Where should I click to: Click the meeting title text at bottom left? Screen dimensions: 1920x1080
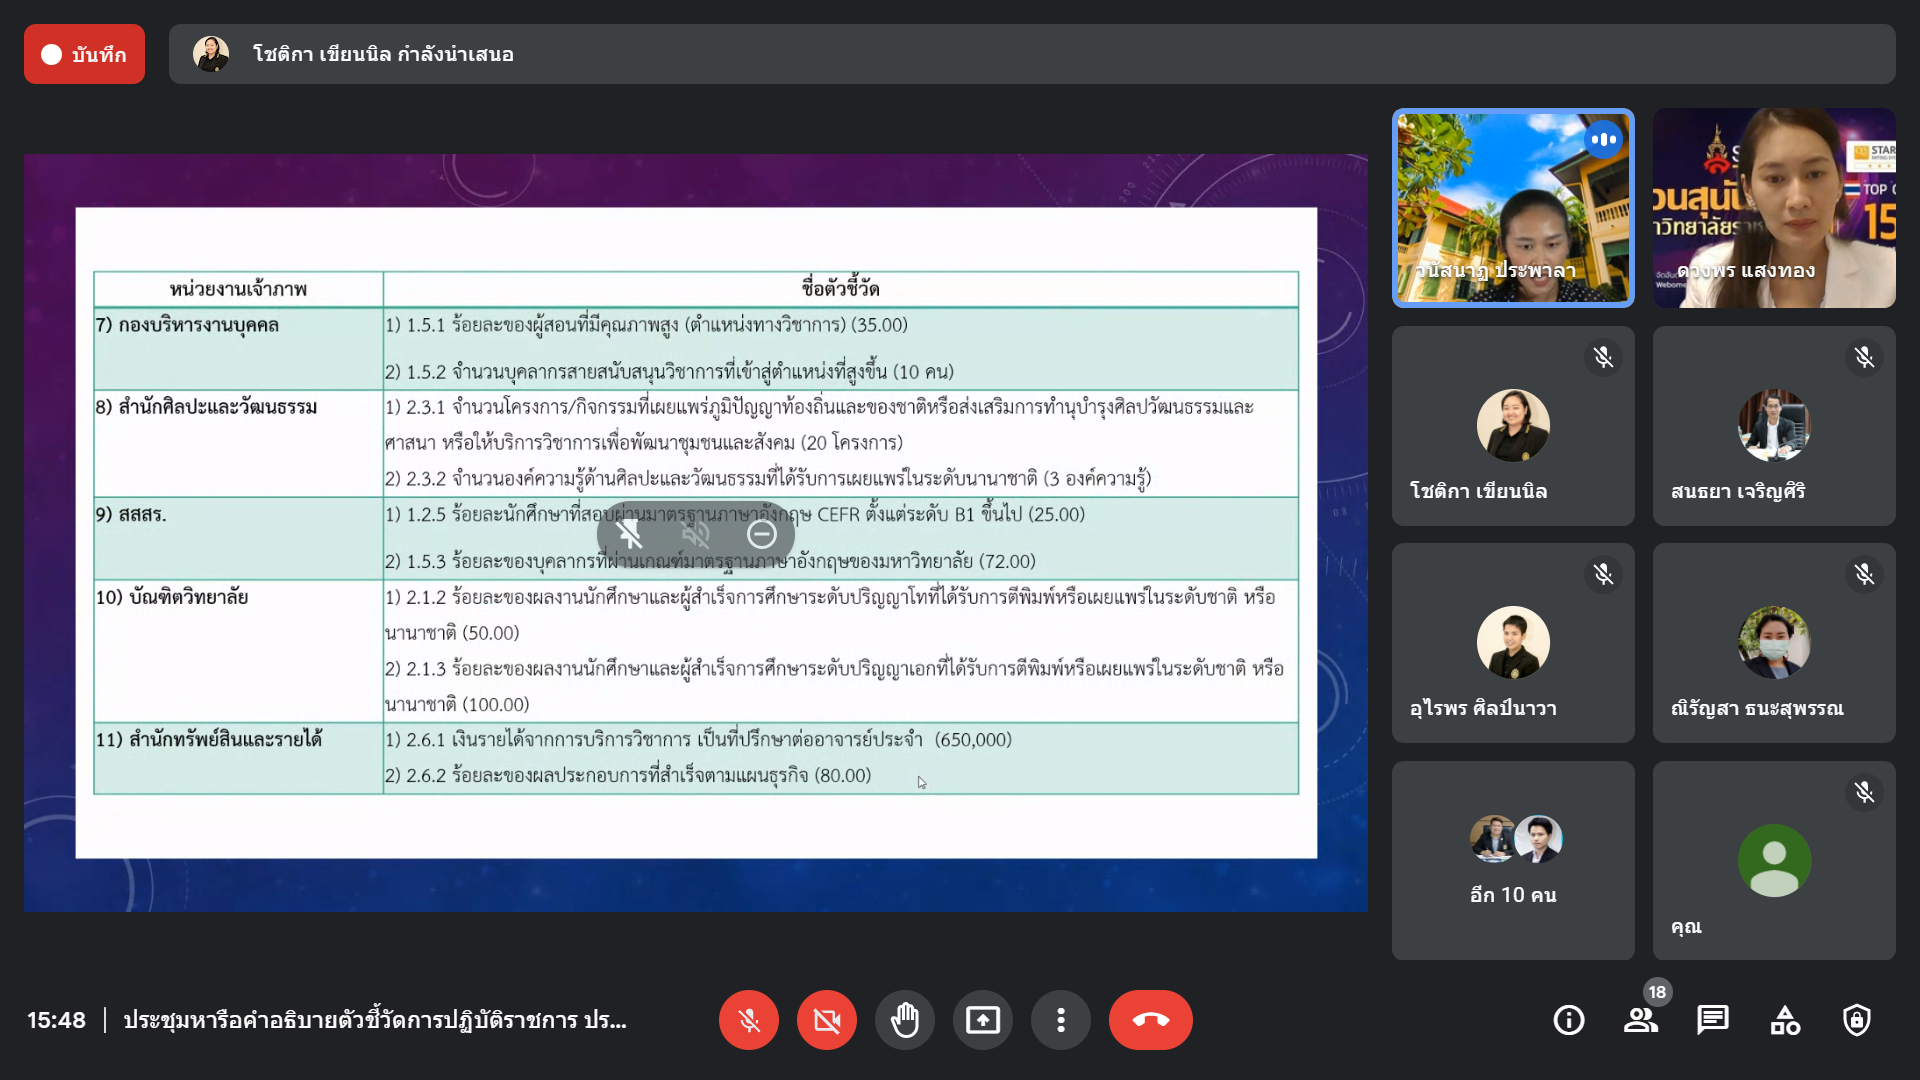(x=375, y=1020)
